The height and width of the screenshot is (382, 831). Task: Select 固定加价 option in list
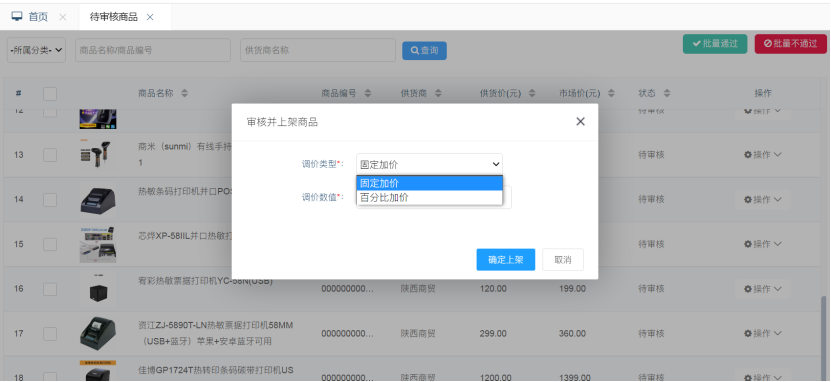coord(429,183)
